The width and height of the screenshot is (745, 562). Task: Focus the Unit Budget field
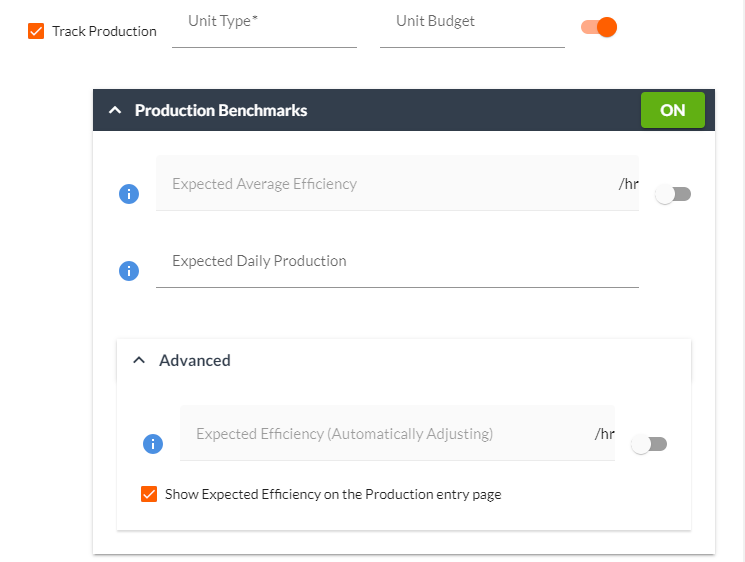pyautogui.click(x=472, y=28)
